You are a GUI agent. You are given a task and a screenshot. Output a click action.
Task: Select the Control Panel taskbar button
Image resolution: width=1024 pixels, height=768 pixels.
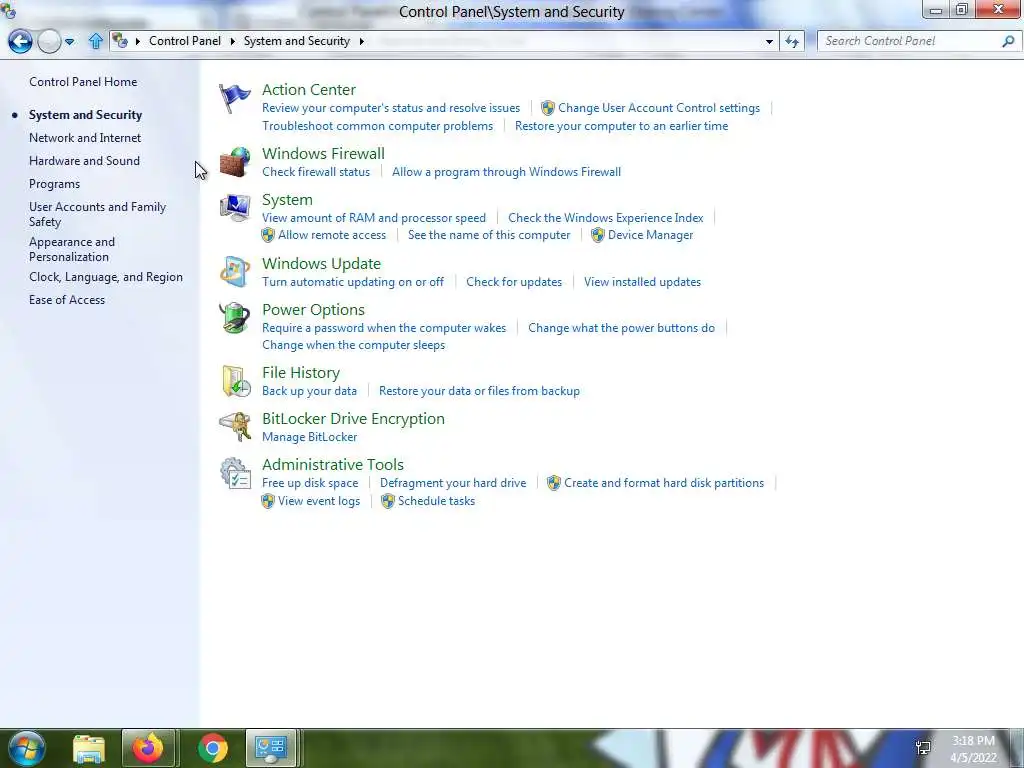tap(271, 748)
